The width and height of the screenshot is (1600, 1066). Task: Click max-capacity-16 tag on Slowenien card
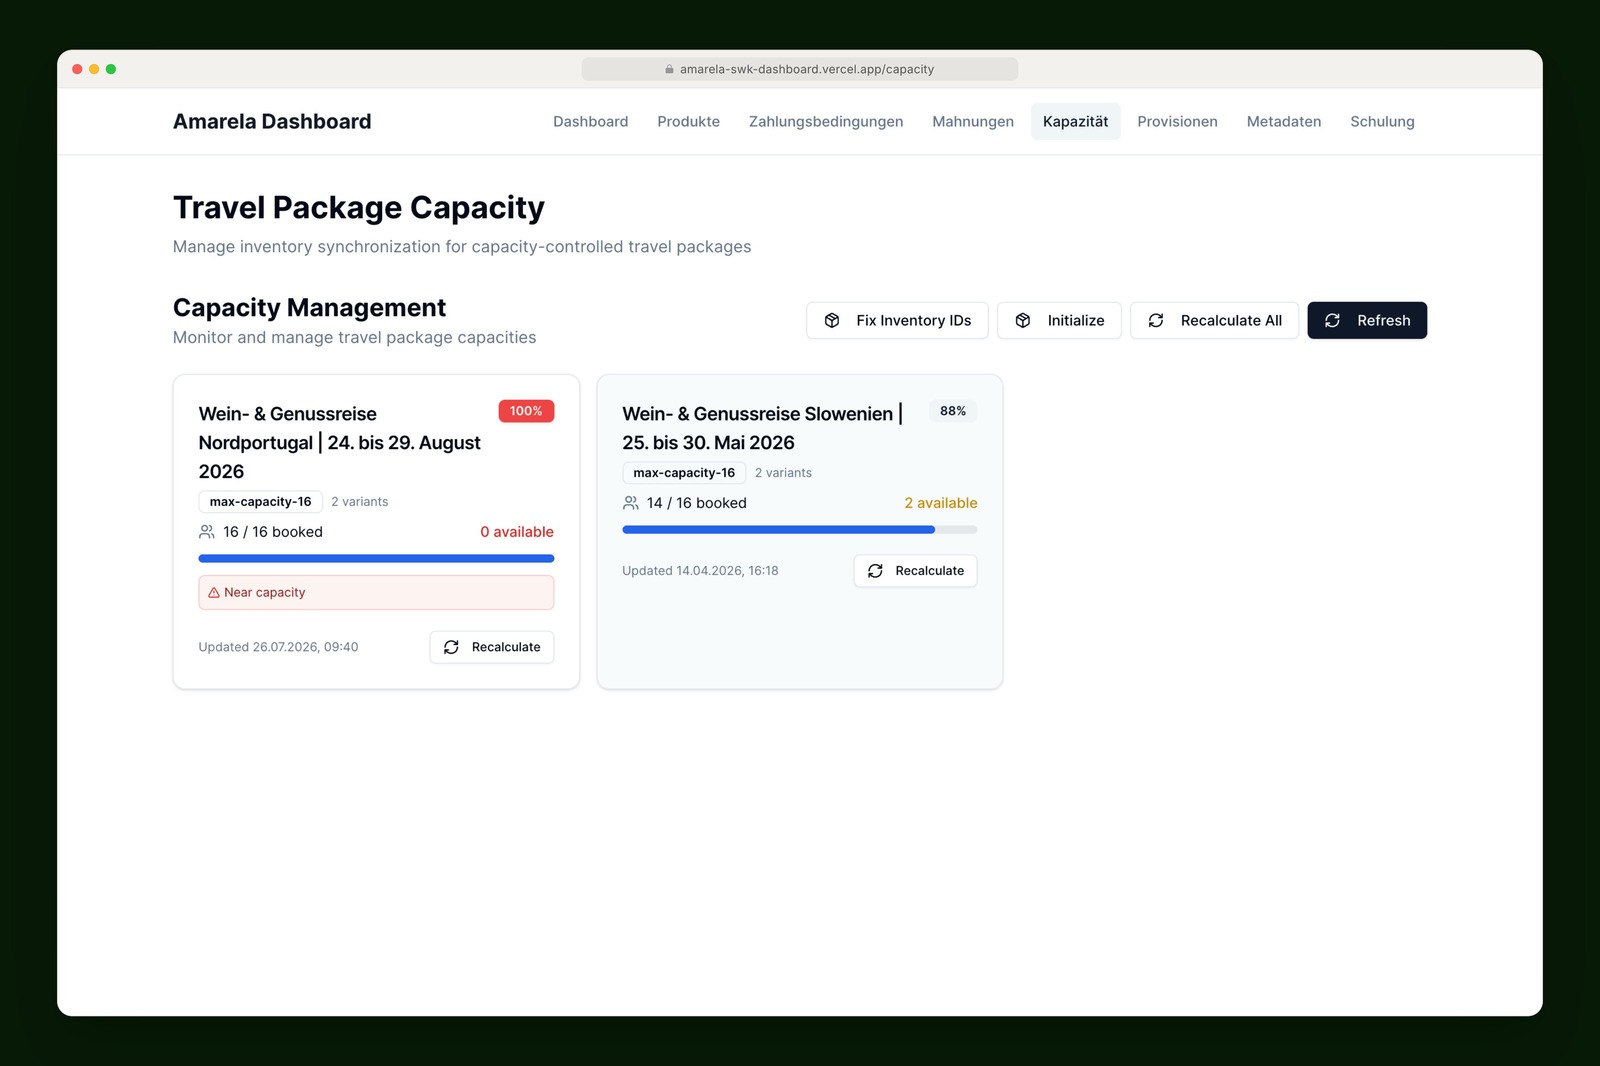pyautogui.click(x=684, y=472)
